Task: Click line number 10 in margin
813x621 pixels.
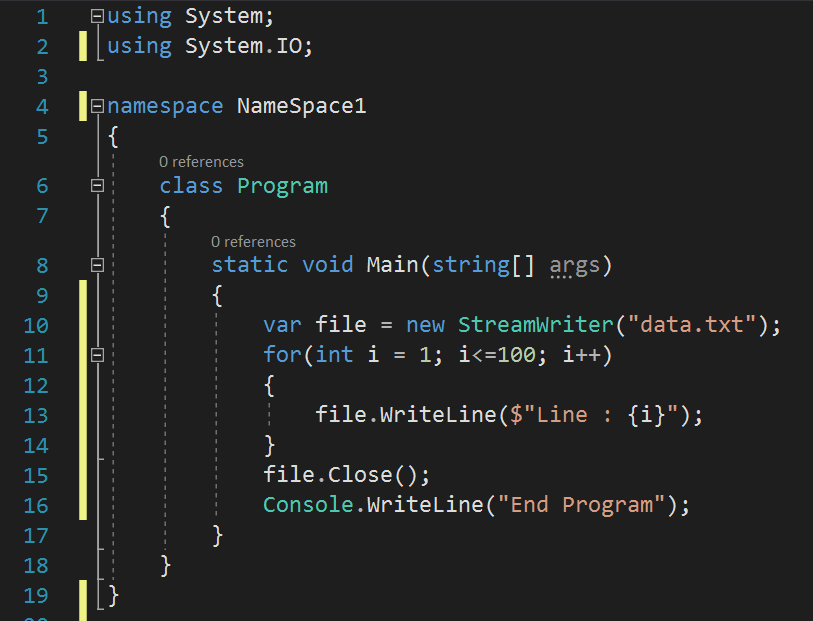Action: coord(35,325)
